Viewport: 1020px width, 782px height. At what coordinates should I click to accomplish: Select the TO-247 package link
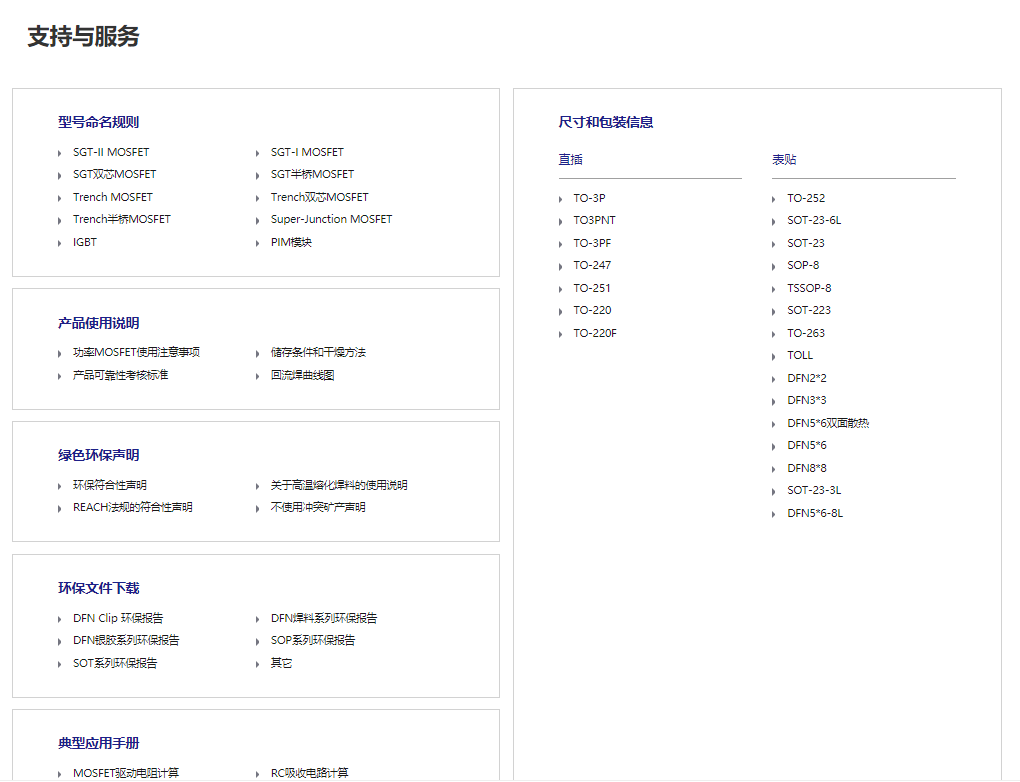592,265
